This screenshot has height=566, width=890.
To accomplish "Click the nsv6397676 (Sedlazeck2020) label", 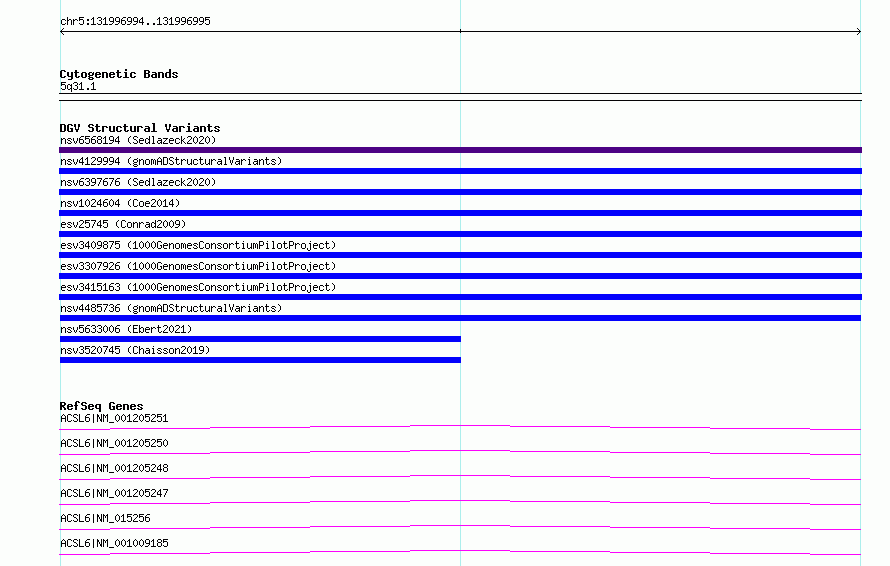I will 138,182.
